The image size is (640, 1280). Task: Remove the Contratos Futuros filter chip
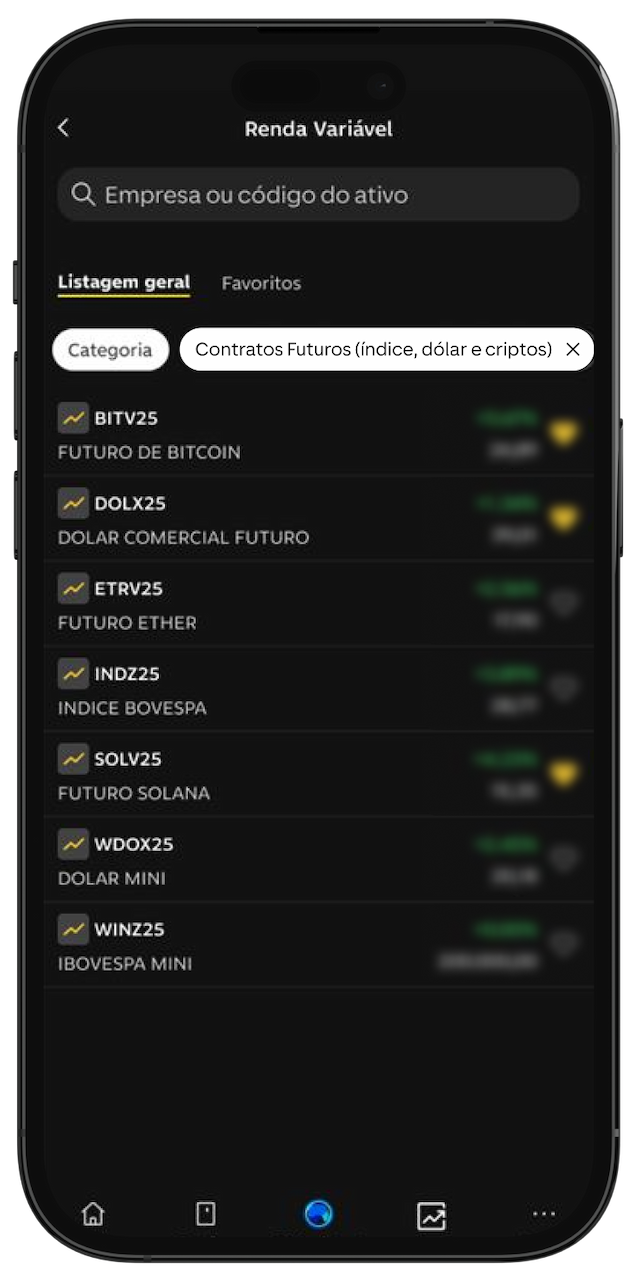572,350
